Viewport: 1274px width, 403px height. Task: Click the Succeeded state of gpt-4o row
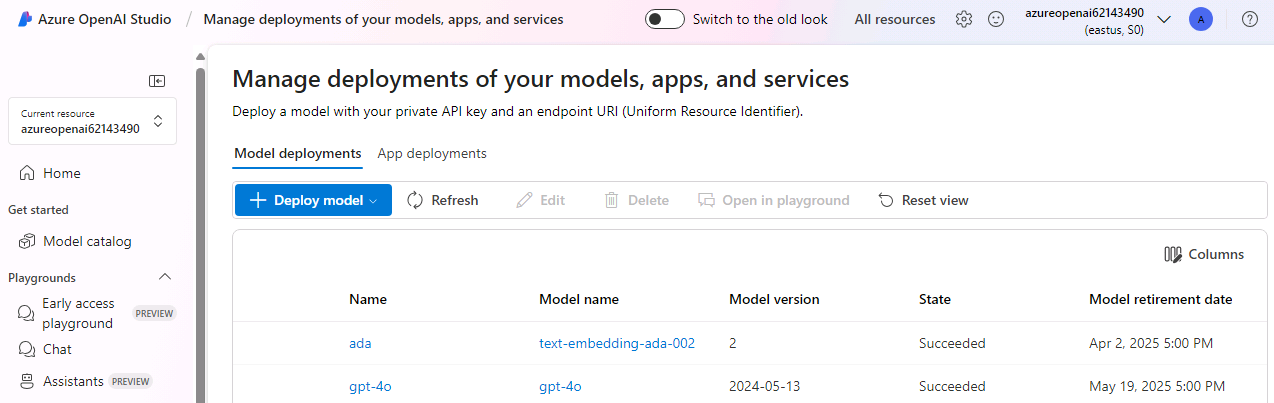(952, 386)
